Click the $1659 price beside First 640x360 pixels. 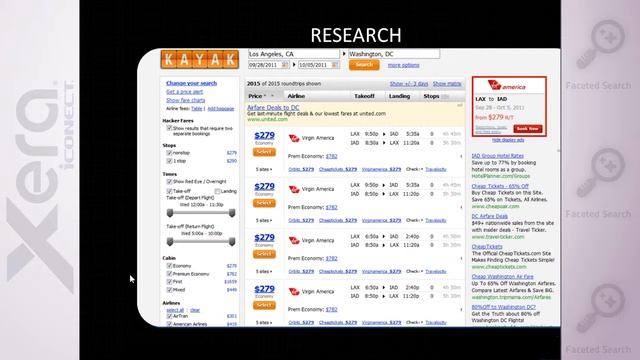[231, 282]
